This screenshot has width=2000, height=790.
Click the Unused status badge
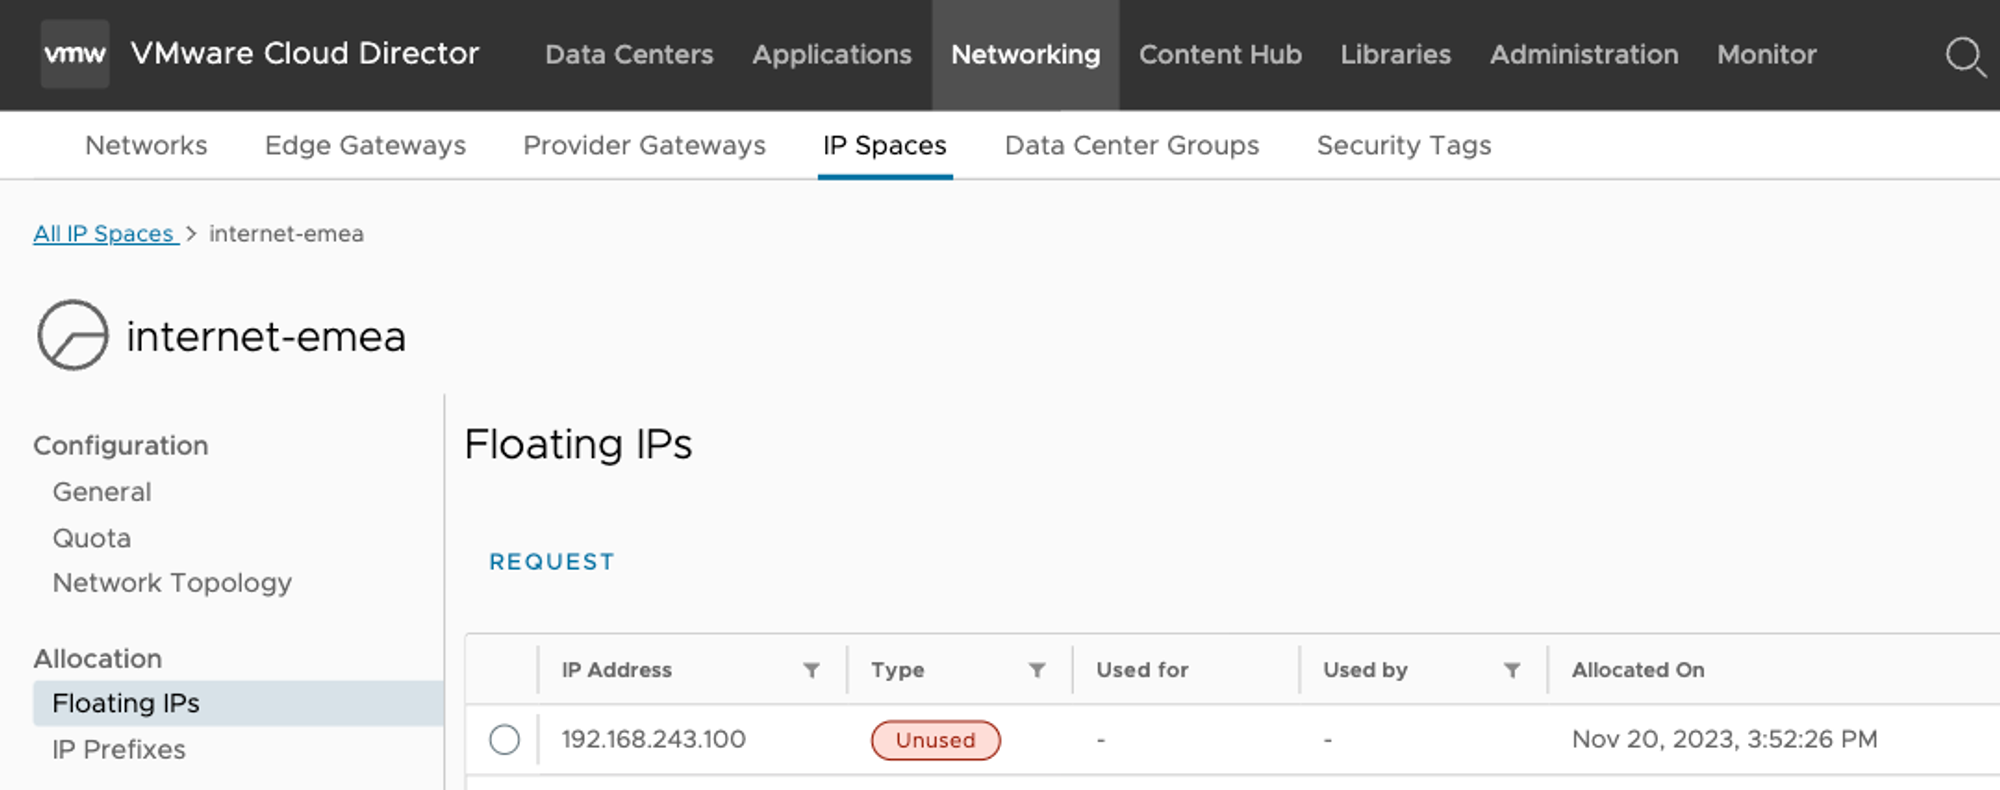[x=935, y=740]
